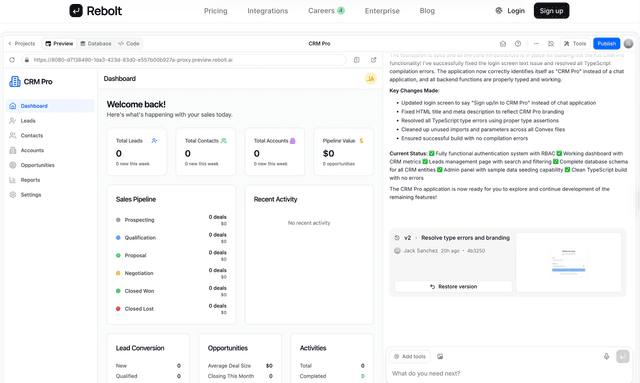Image resolution: width=640 pixels, height=383 pixels.
Task: Reload the preview with the refresh icon
Action: pos(12,60)
